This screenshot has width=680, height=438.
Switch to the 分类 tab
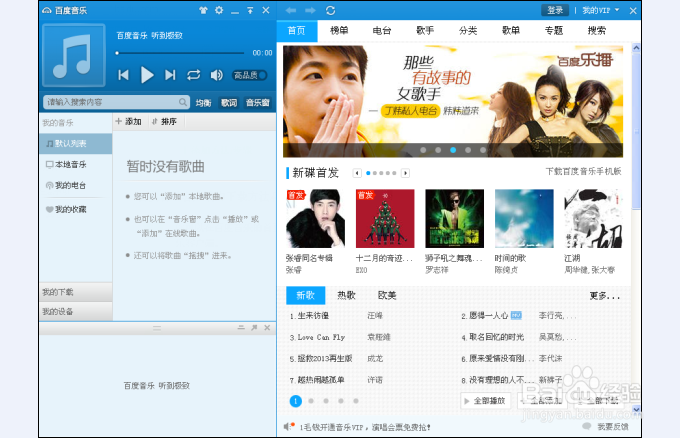click(x=468, y=30)
